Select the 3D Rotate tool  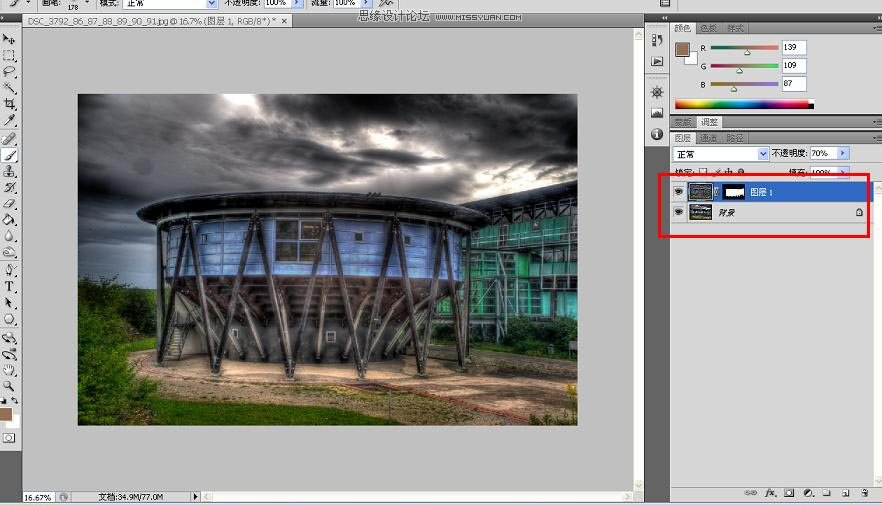tap(9, 338)
